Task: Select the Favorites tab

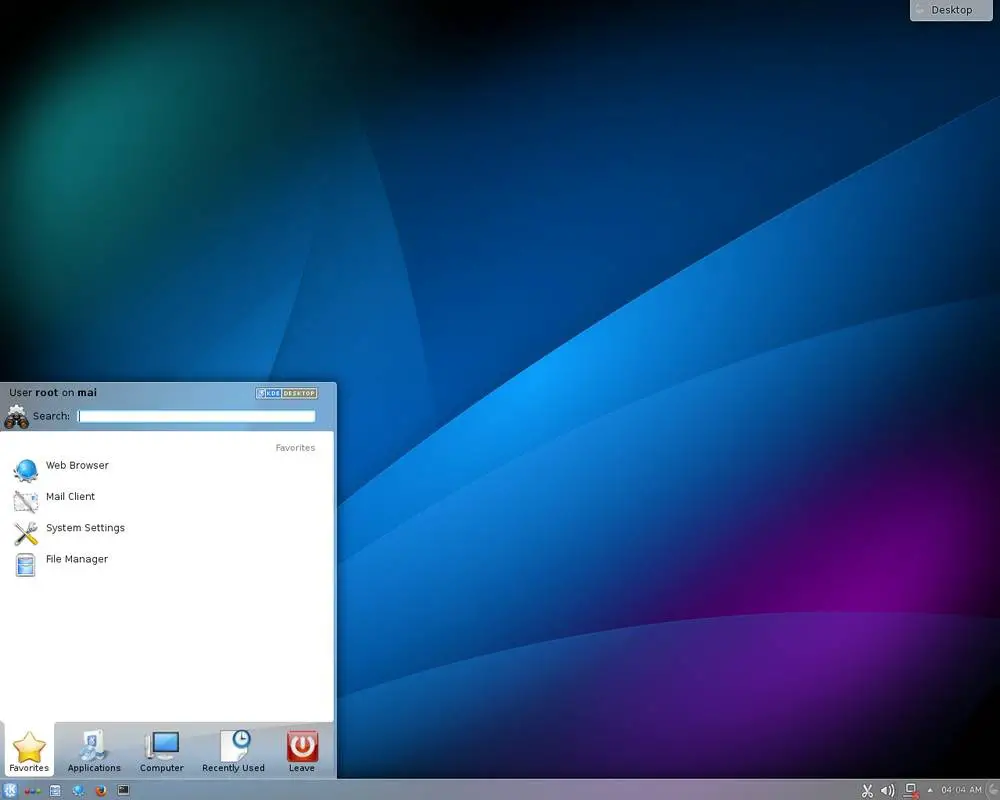Action: pyautogui.click(x=29, y=751)
